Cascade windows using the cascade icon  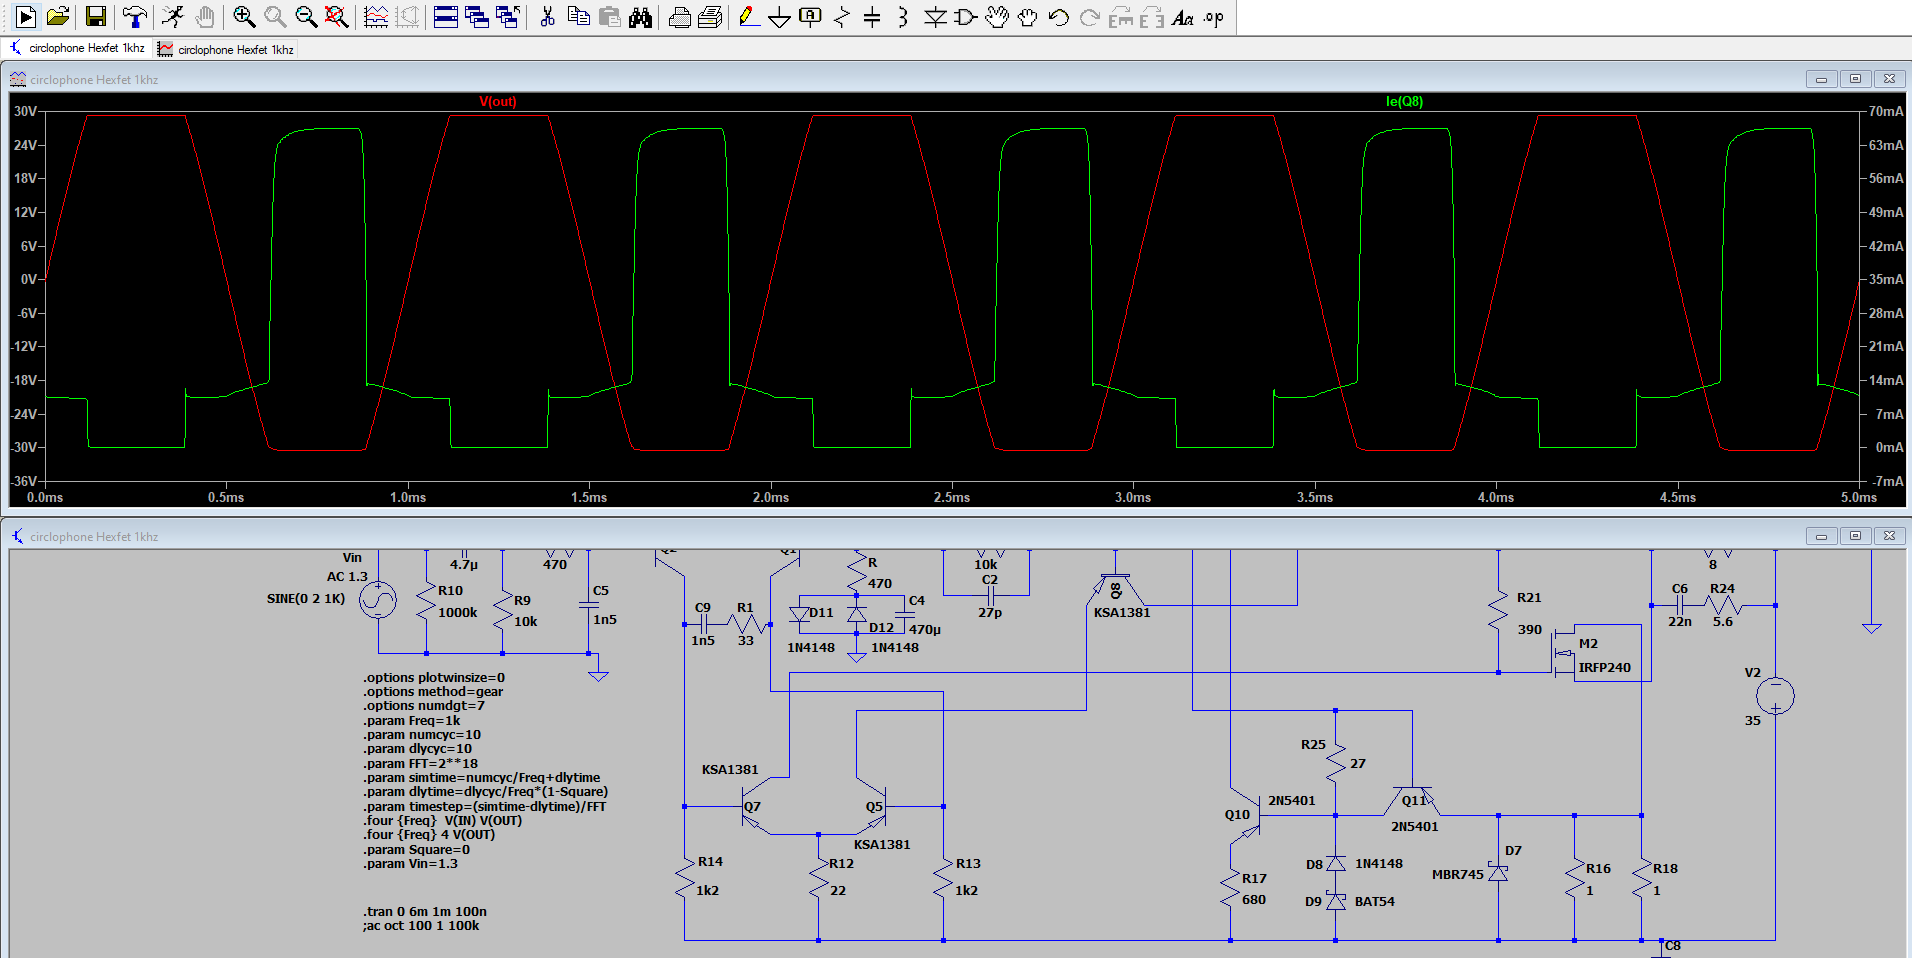pos(477,17)
